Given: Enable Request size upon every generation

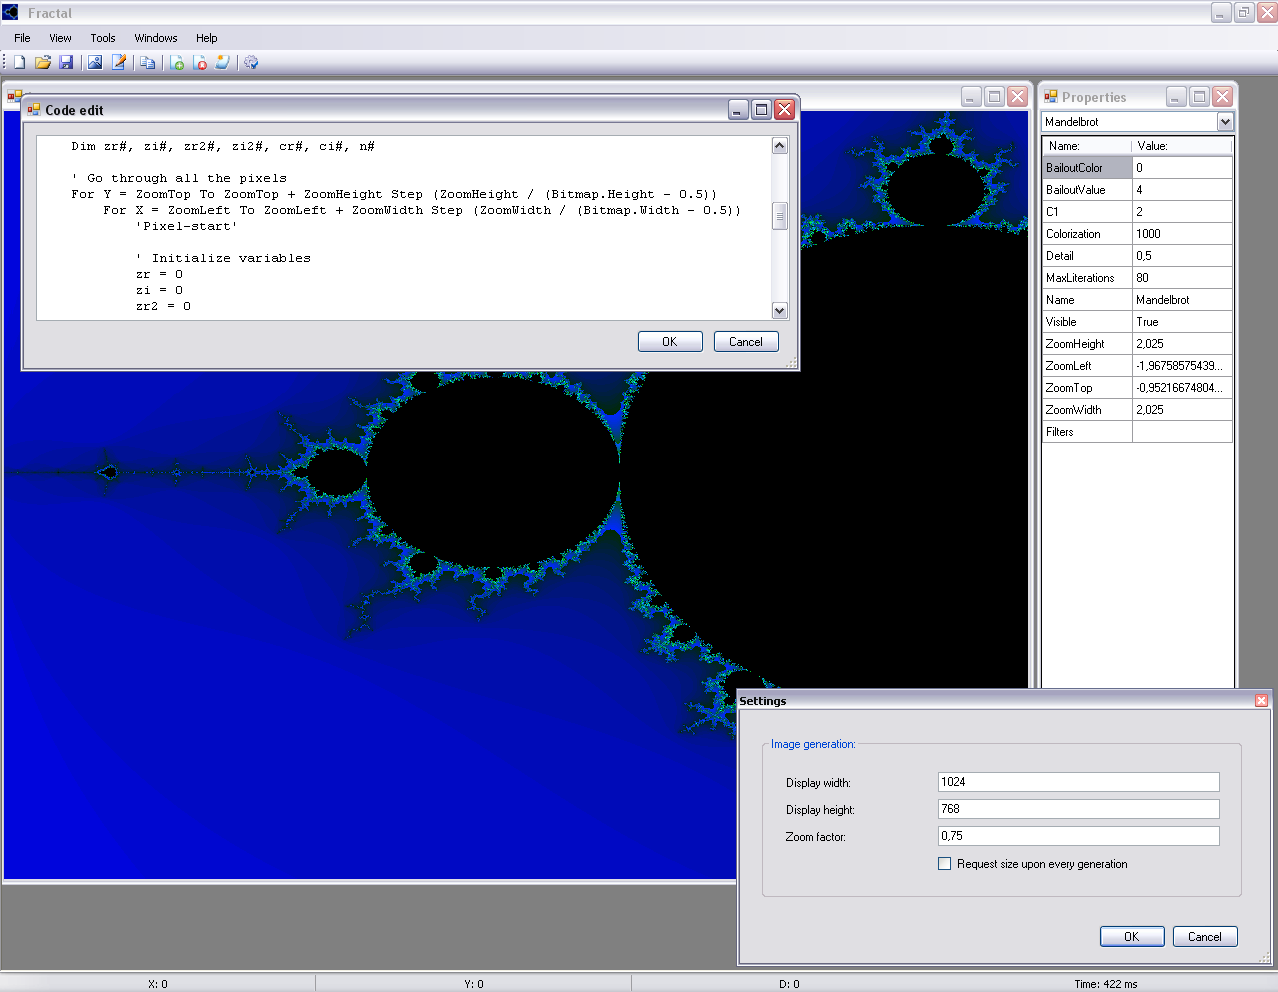Looking at the screenshot, I should (x=945, y=864).
